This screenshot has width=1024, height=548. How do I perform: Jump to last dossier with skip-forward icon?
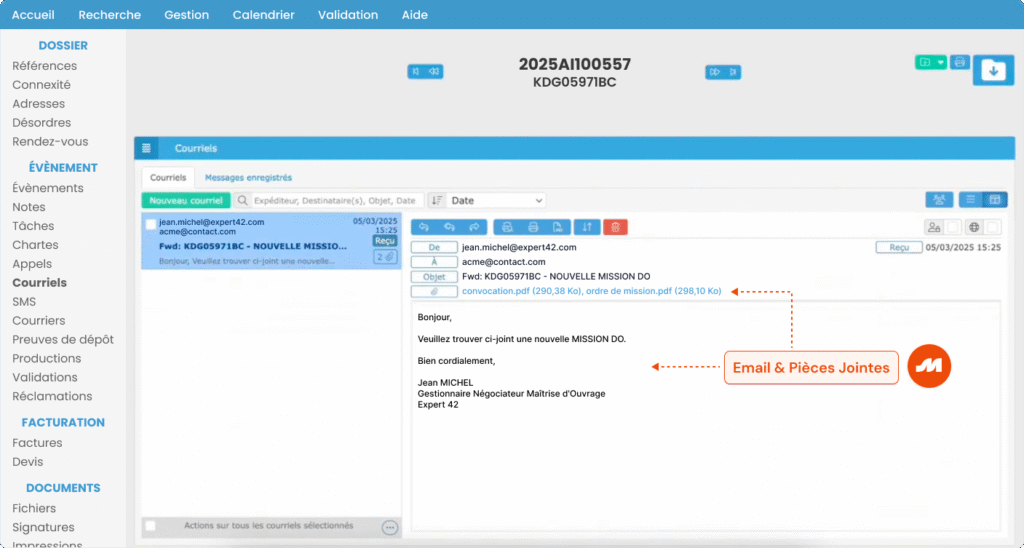point(733,72)
